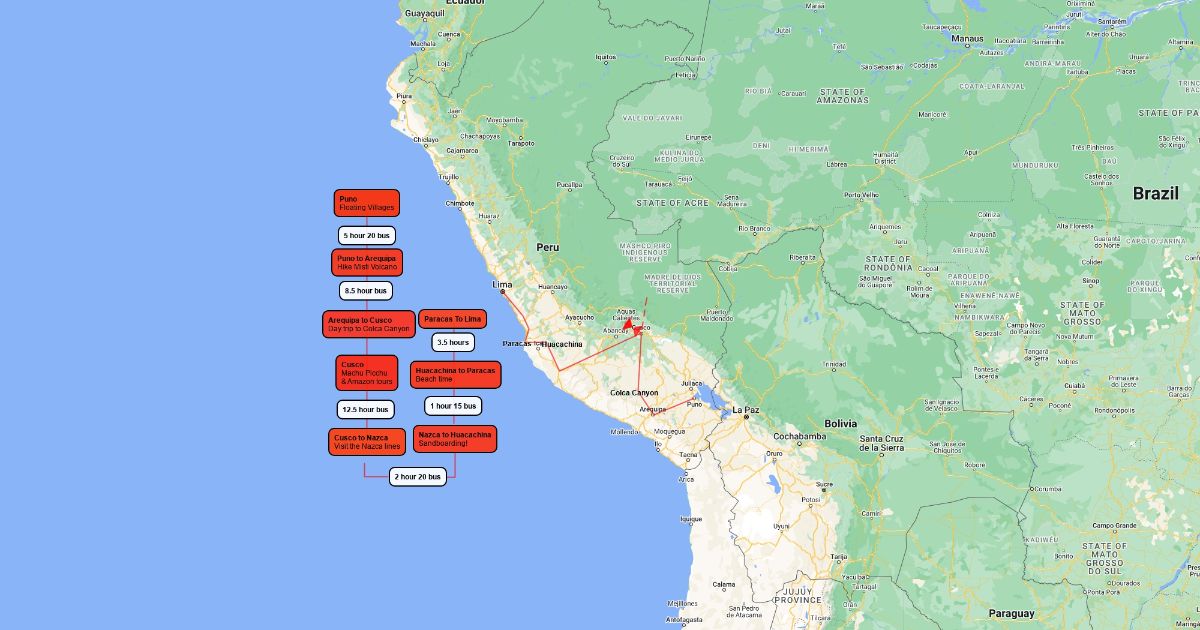Select the Nazca to Huacachina Sandboarding box
The width and height of the screenshot is (1200, 630).
tap(455, 439)
